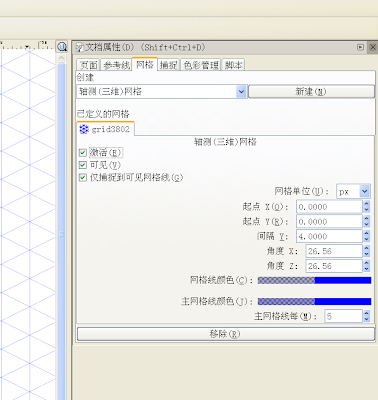The width and height of the screenshot is (378, 400).
Task: Decrease 起点 Y with down arrow
Action: pos(367,225)
